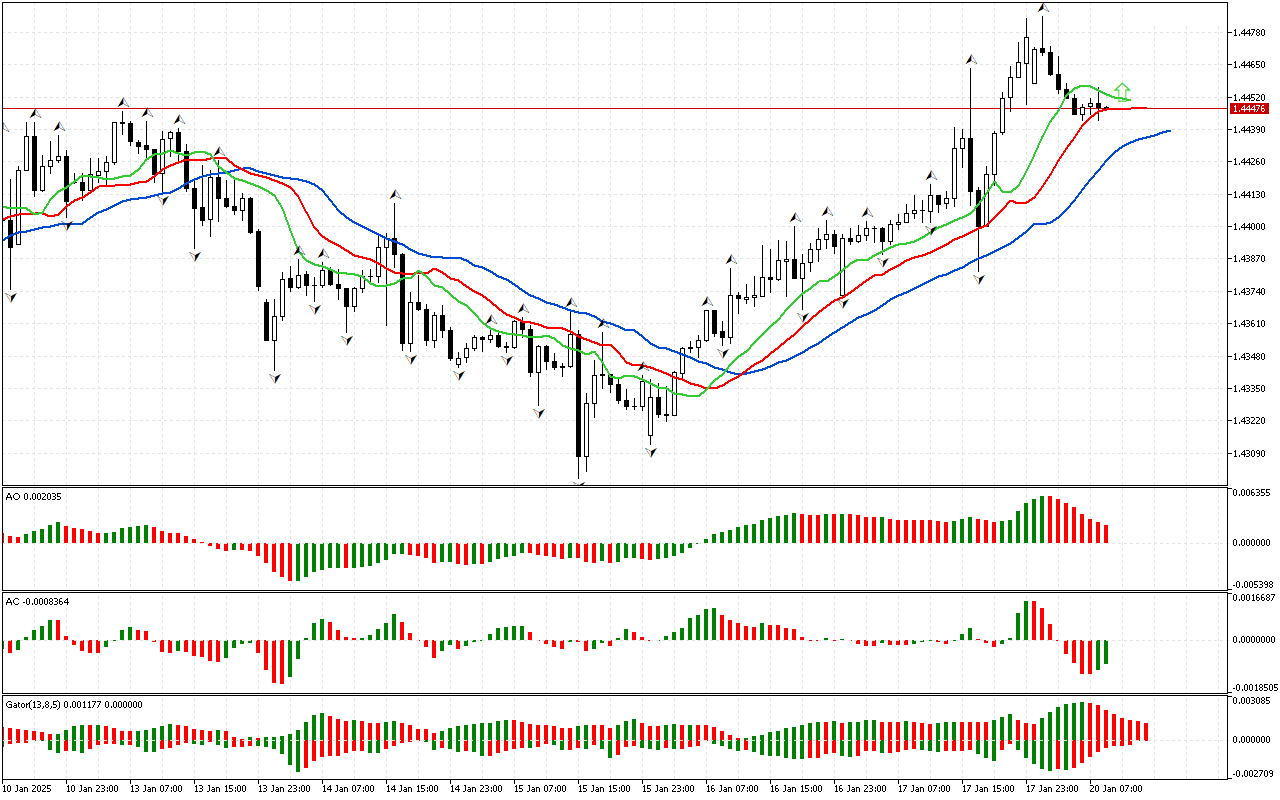Click the 1.43480 price scale label
The image size is (1280, 800).
(x=1249, y=356)
